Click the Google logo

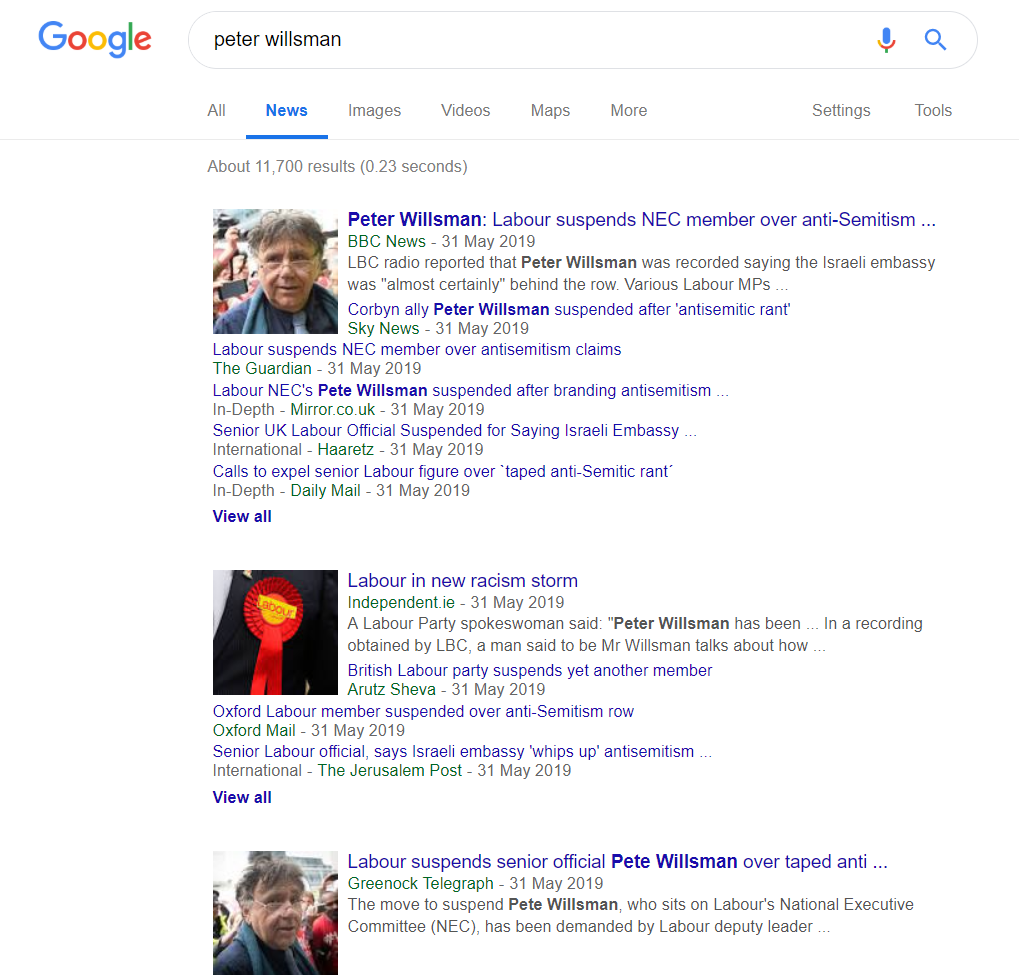coord(95,39)
